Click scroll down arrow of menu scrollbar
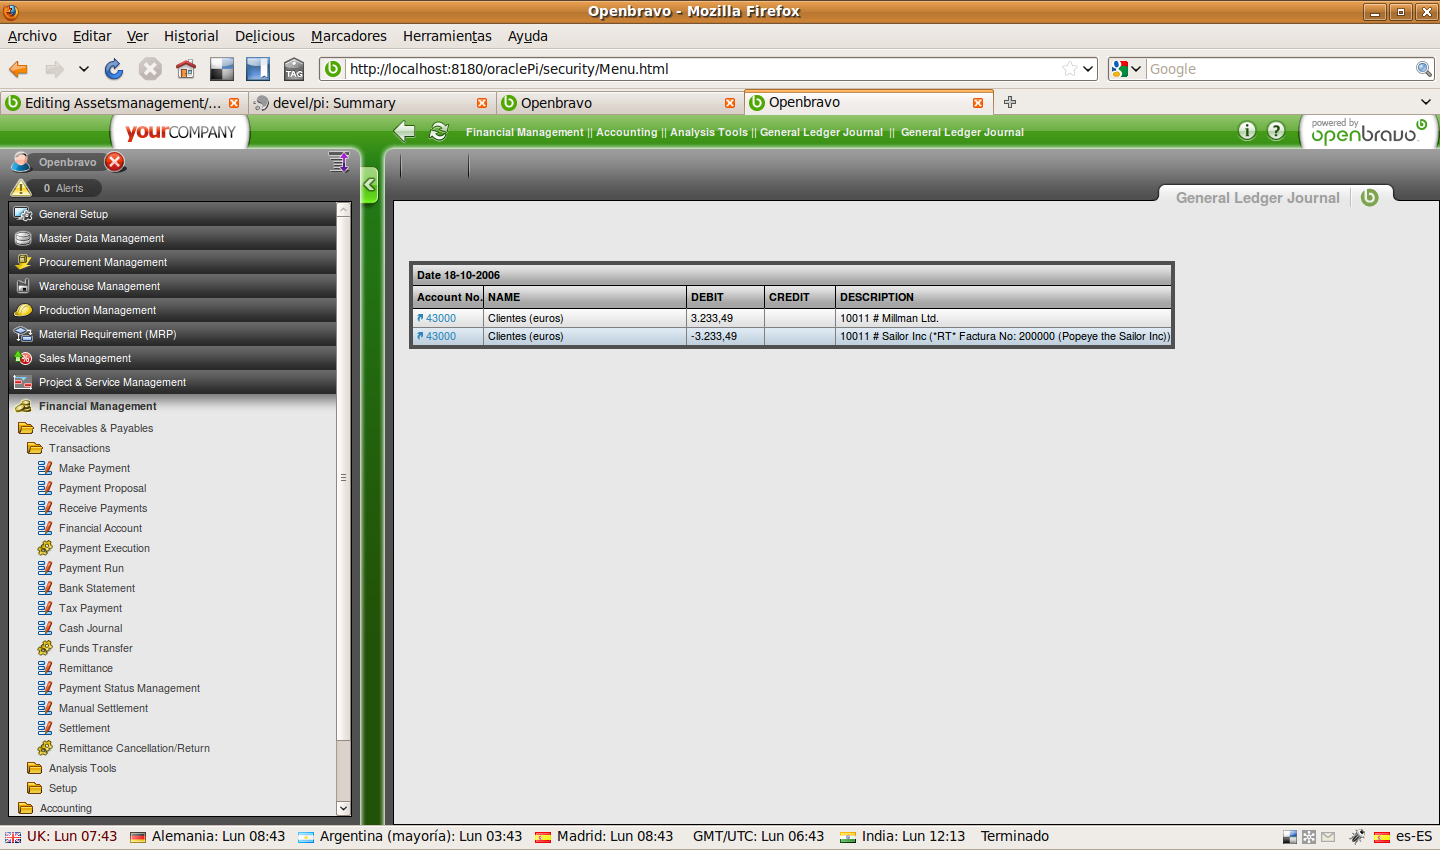The height and width of the screenshot is (850, 1440). click(x=343, y=808)
